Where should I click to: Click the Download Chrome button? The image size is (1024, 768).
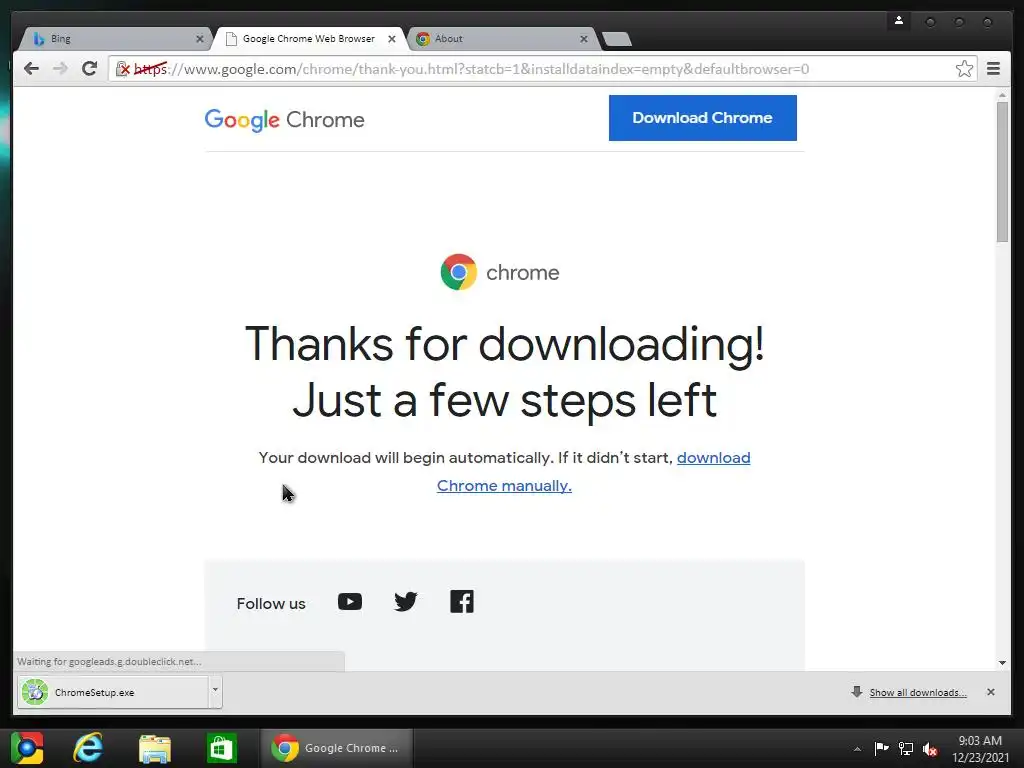[703, 118]
